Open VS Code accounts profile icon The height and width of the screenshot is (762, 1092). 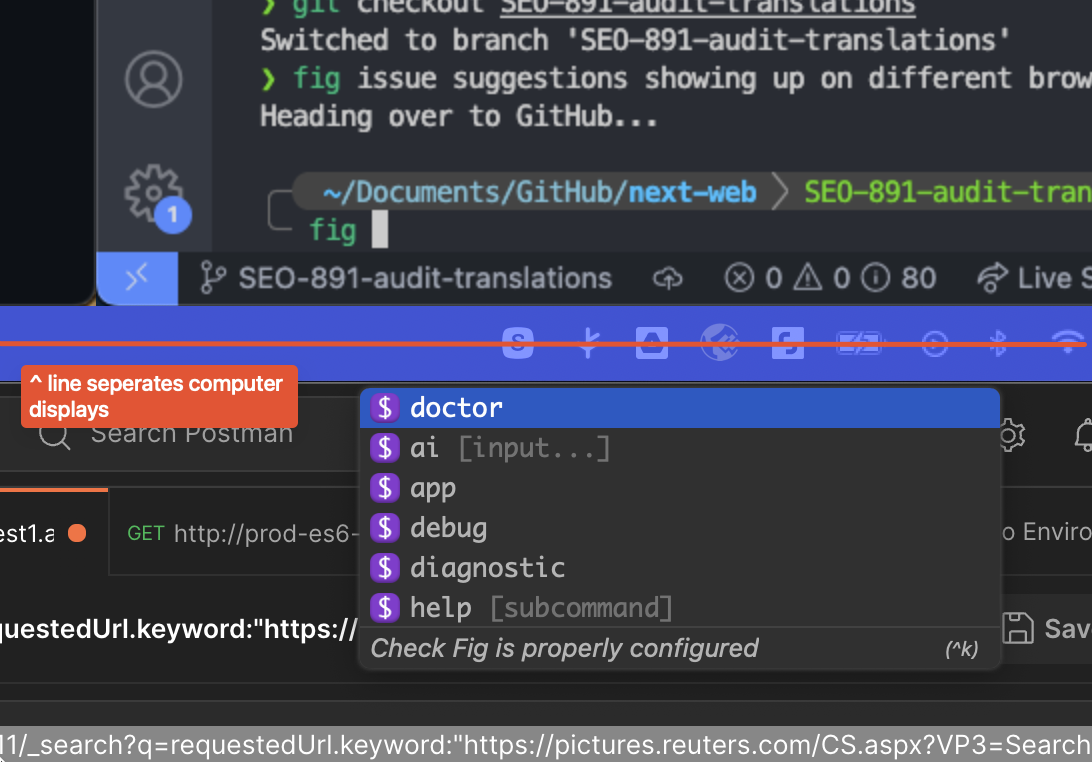(153, 79)
